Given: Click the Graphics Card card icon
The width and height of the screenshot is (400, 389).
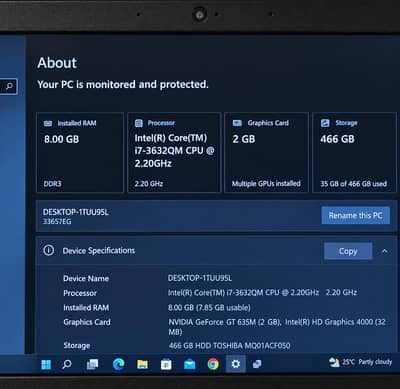Looking at the screenshot, I should [237, 123].
